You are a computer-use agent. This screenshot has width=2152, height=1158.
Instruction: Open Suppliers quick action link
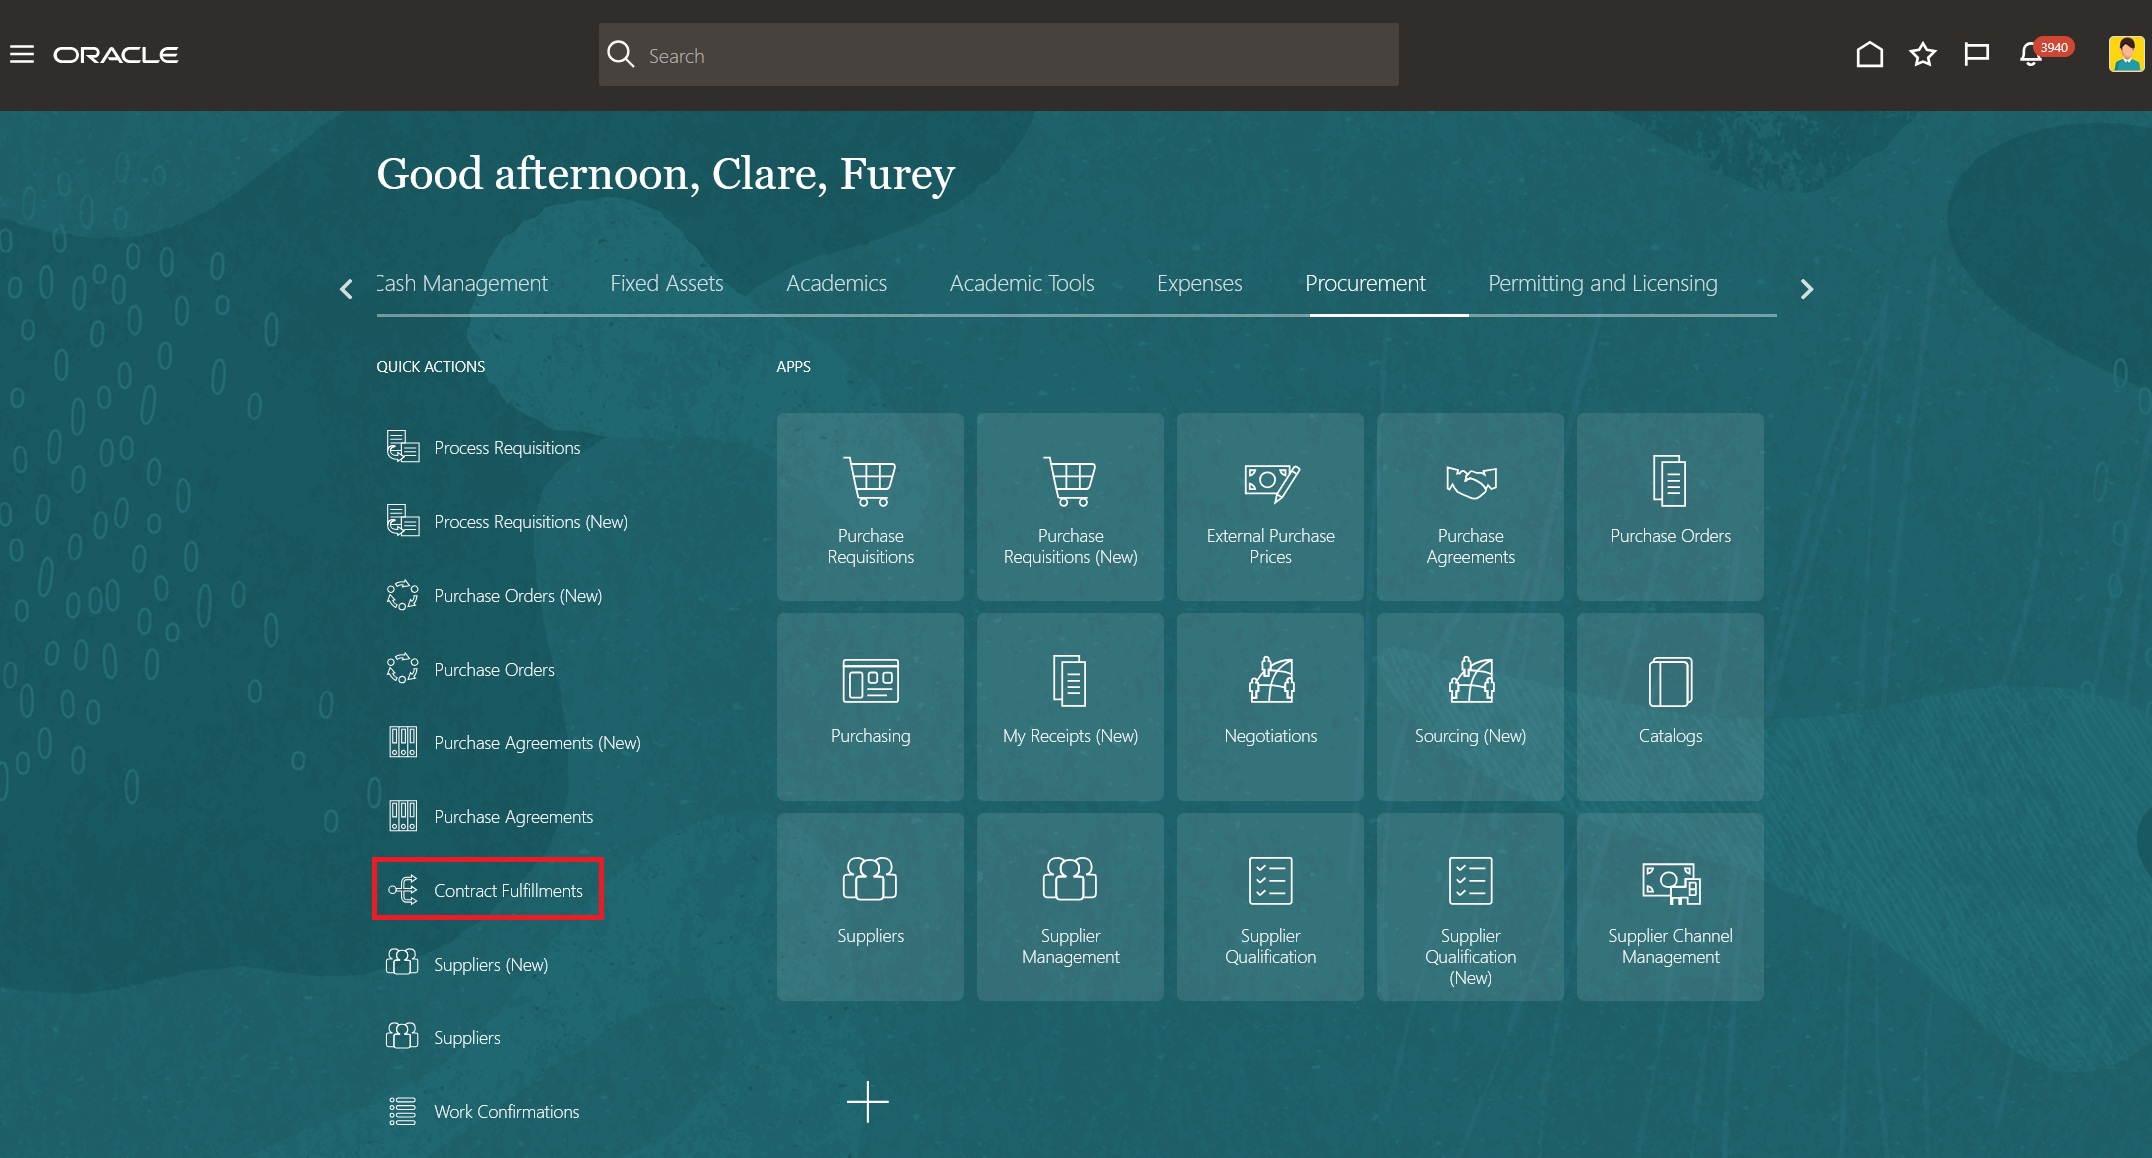click(444, 1038)
